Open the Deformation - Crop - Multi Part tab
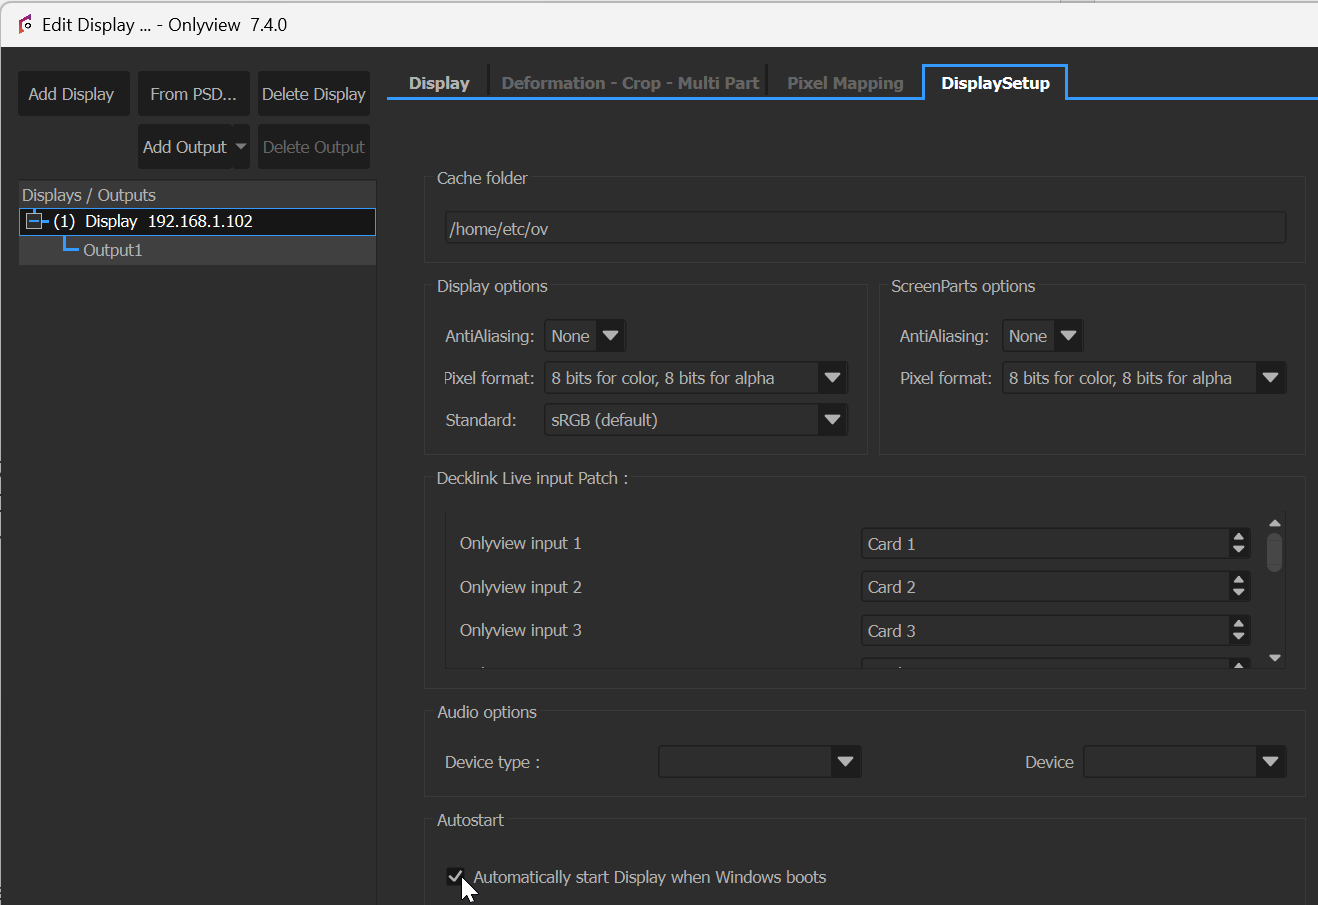This screenshot has height=905, width=1318. [x=630, y=83]
